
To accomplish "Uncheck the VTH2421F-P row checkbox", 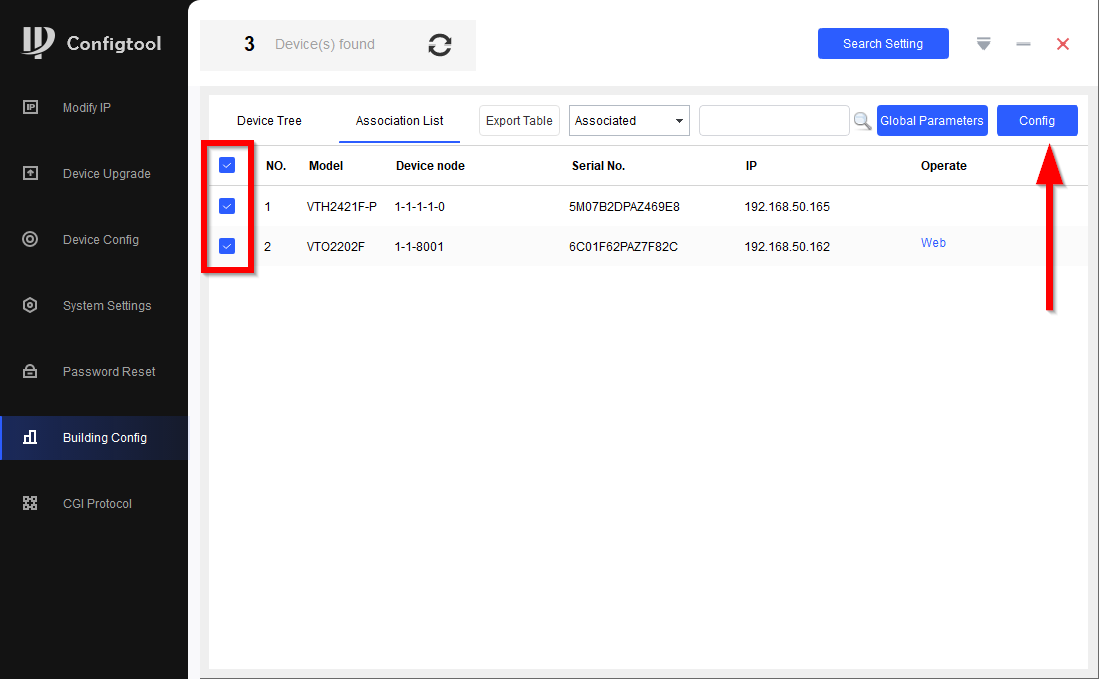I will (227, 206).
